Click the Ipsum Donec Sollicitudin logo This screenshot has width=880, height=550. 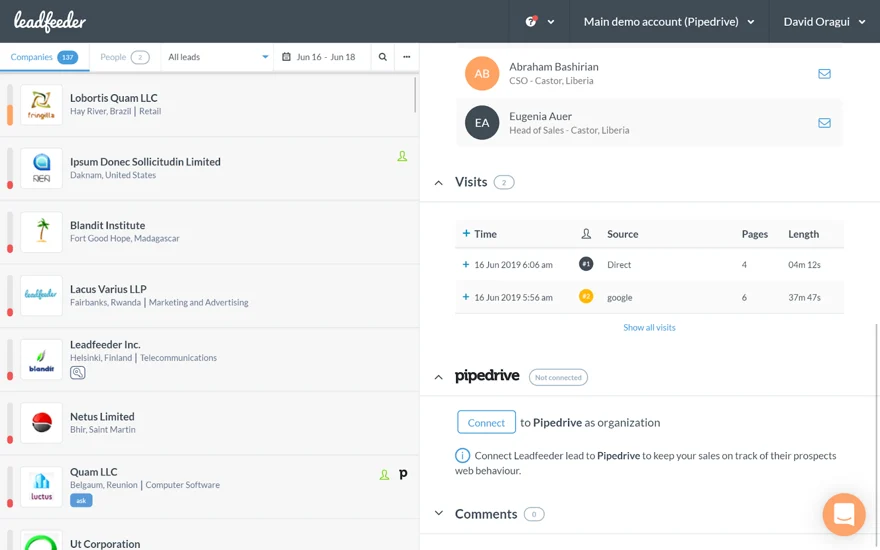[x=41, y=168]
